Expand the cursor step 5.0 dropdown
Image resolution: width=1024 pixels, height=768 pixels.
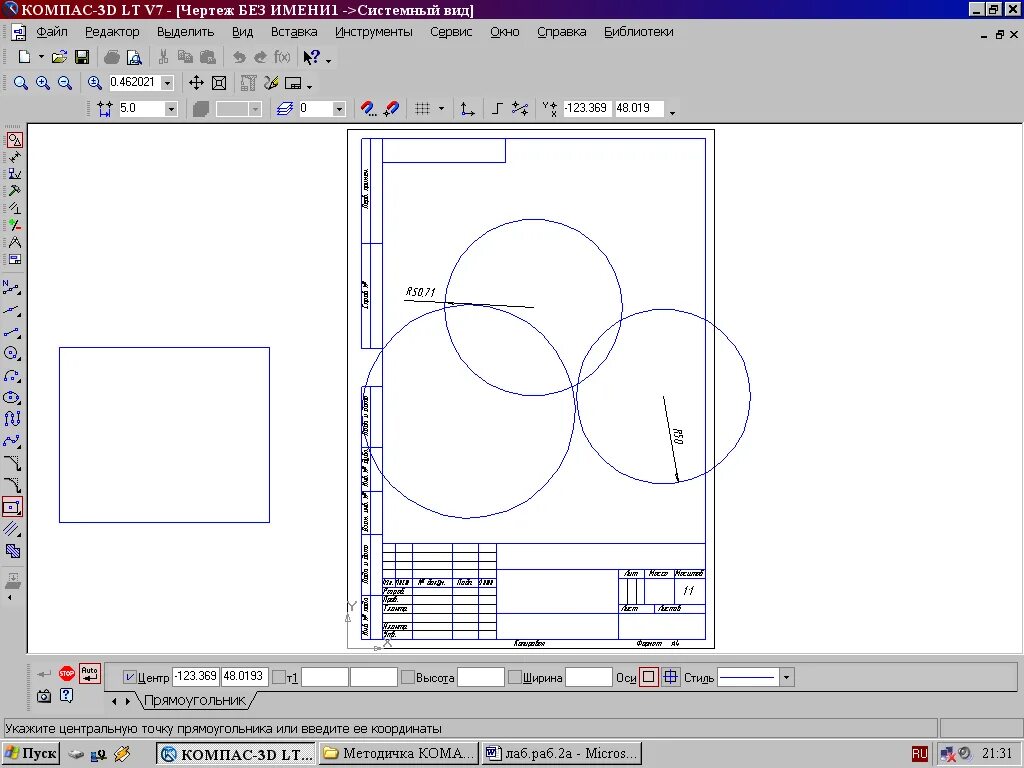click(171, 109)
